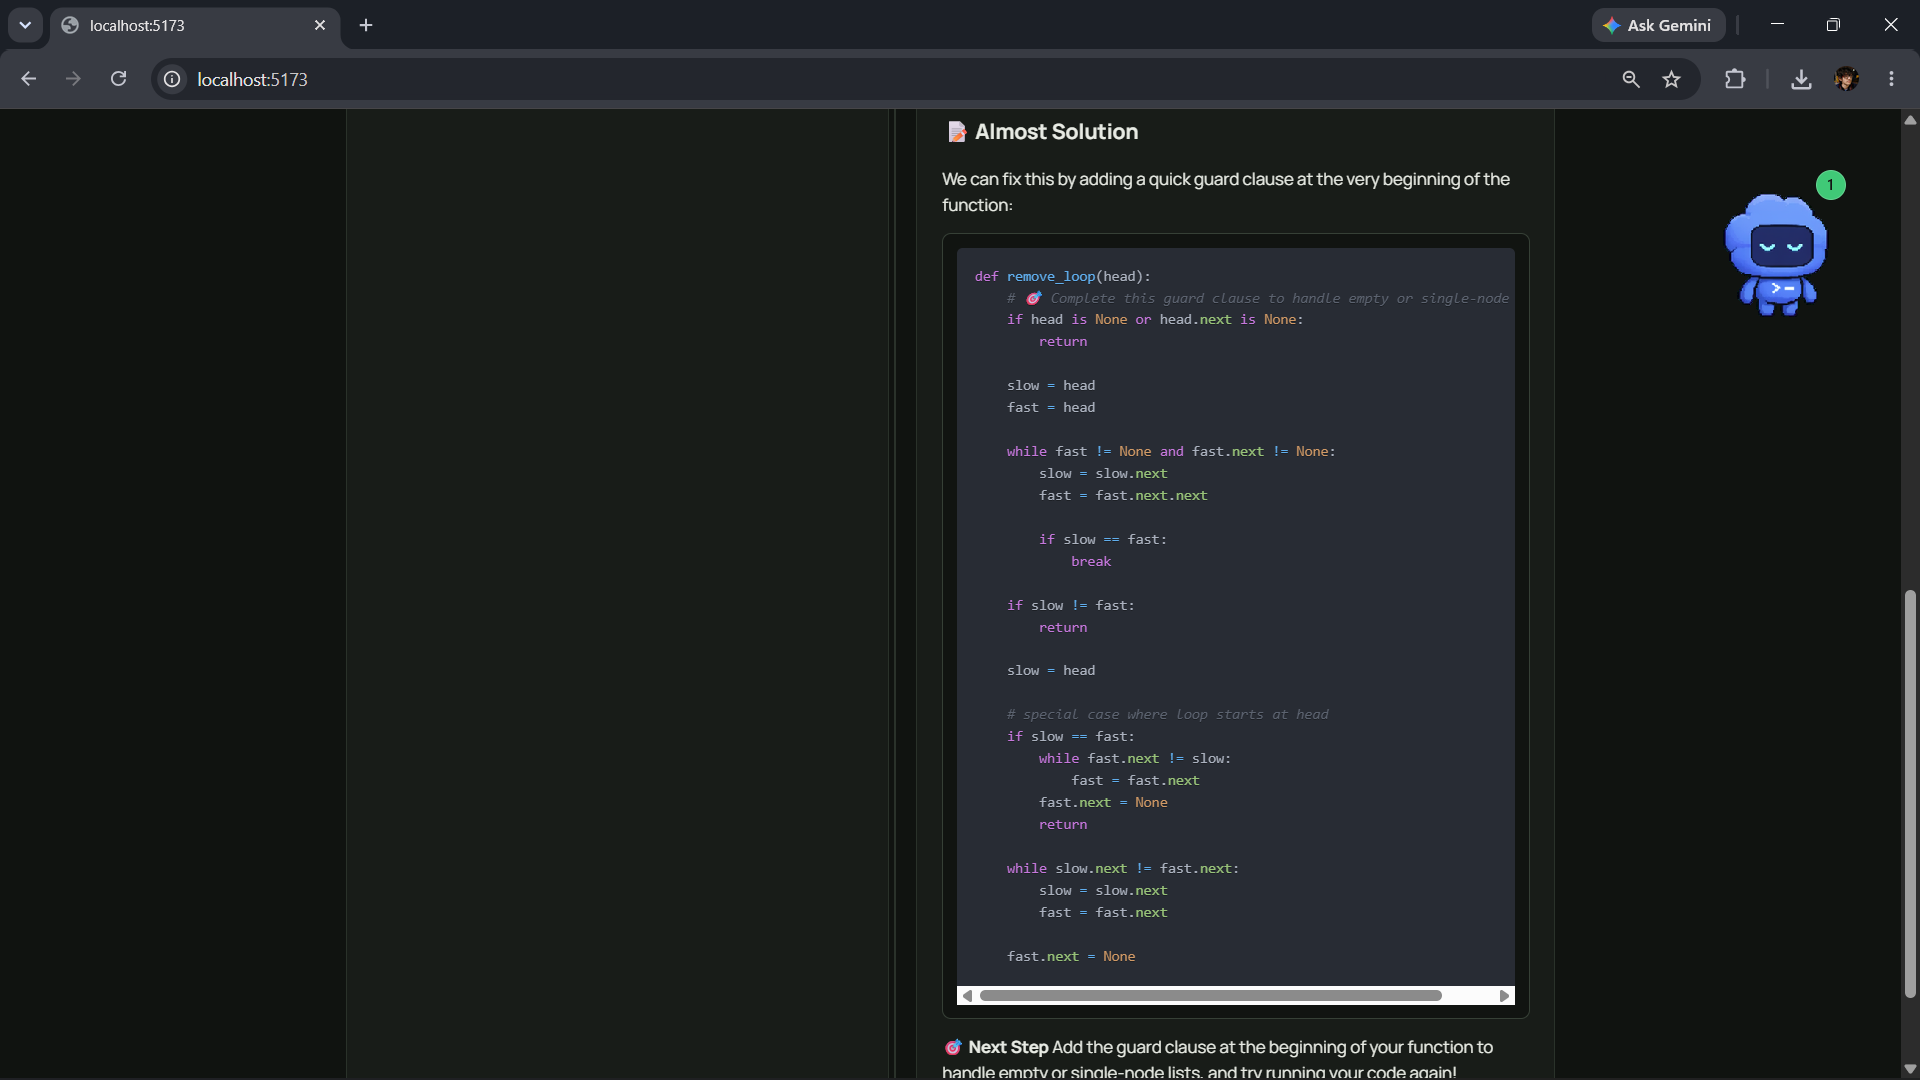
Task: Open the user profile avatar
Action: coord(1847,79)
